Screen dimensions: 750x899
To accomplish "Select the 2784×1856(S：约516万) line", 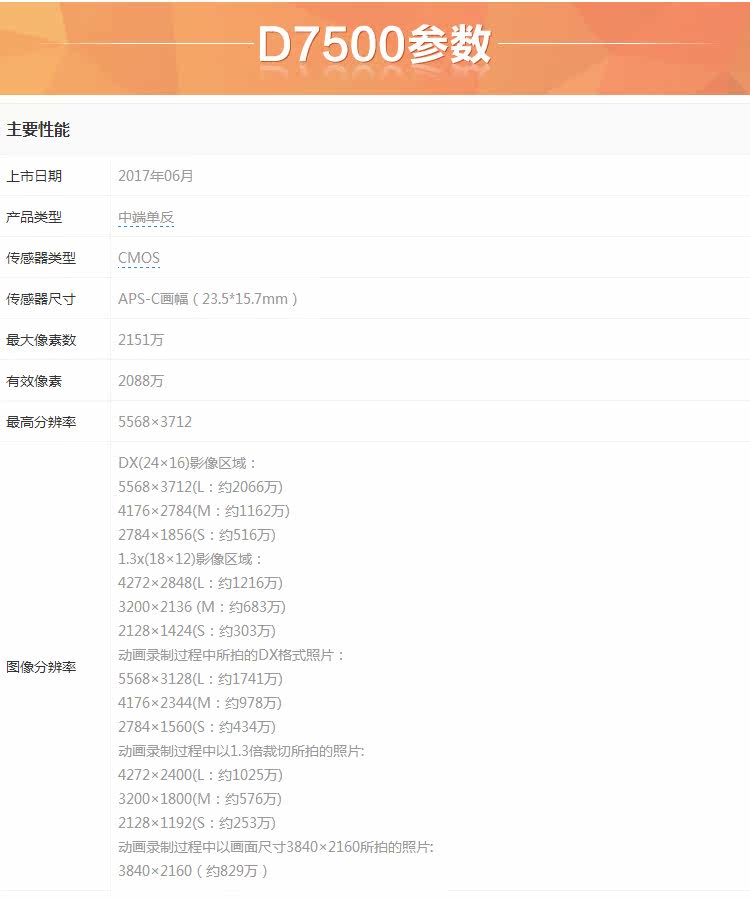I will [x=197, y=536].
